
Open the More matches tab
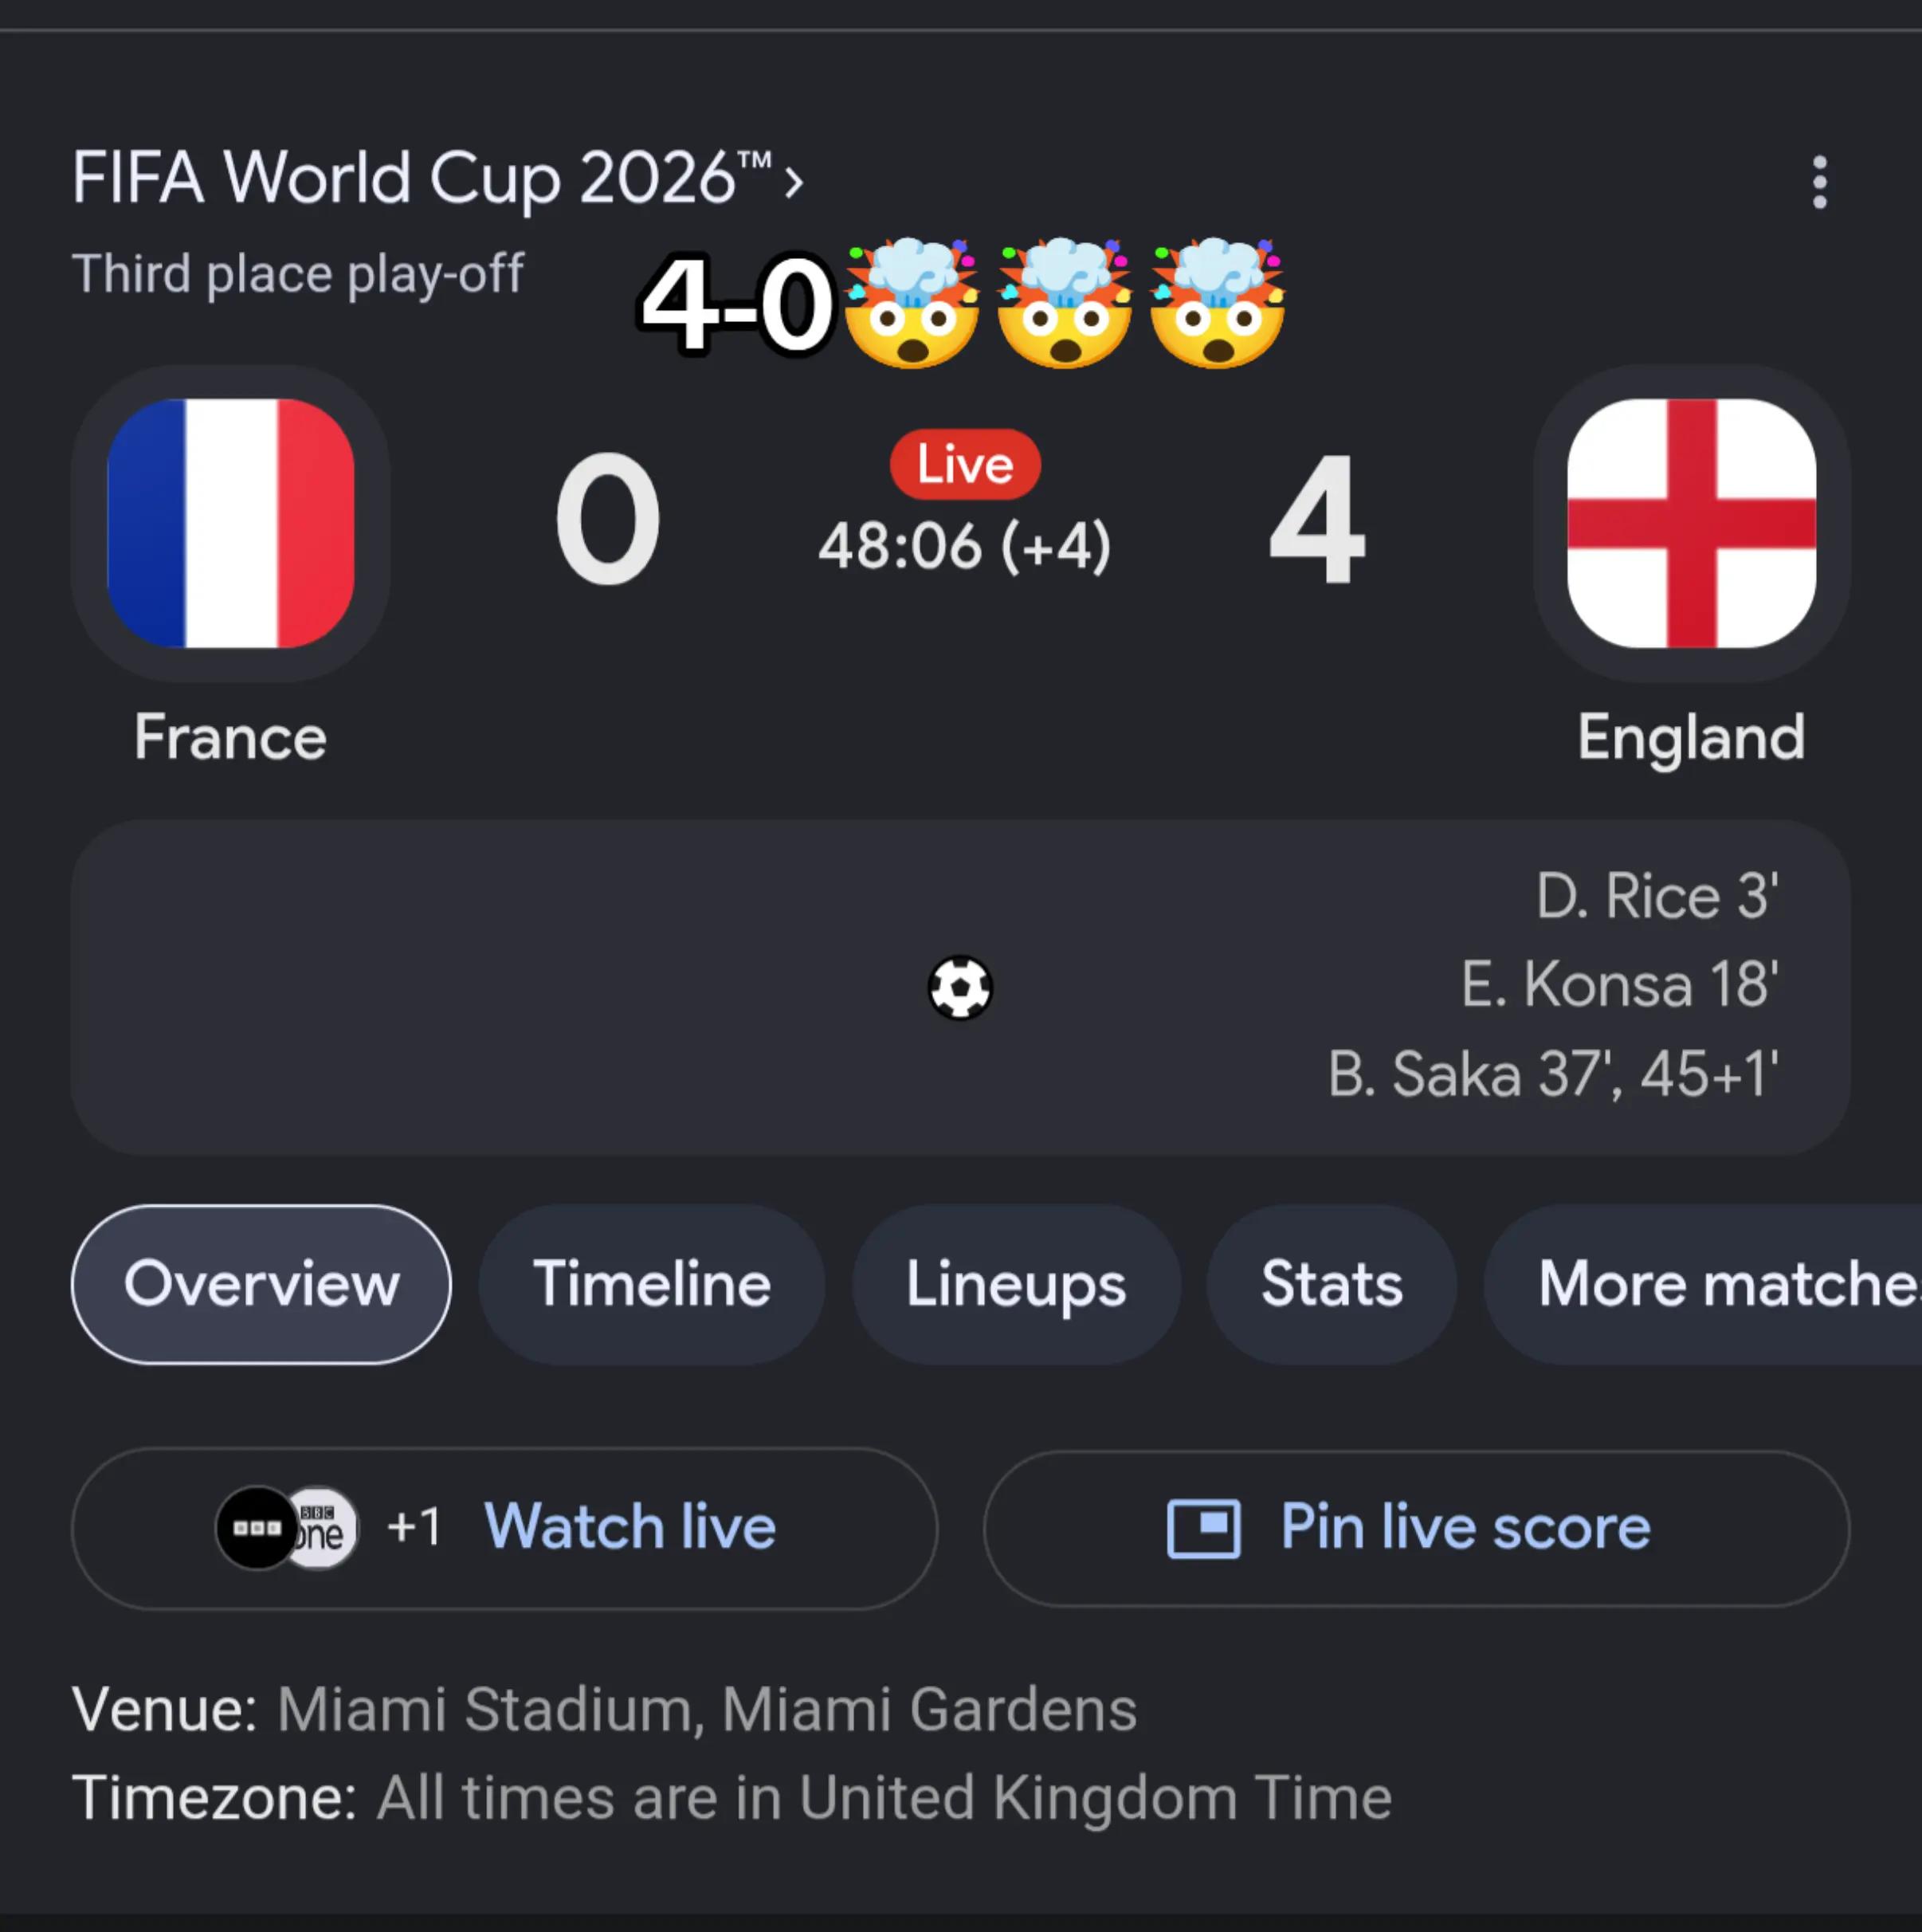1703,1284
